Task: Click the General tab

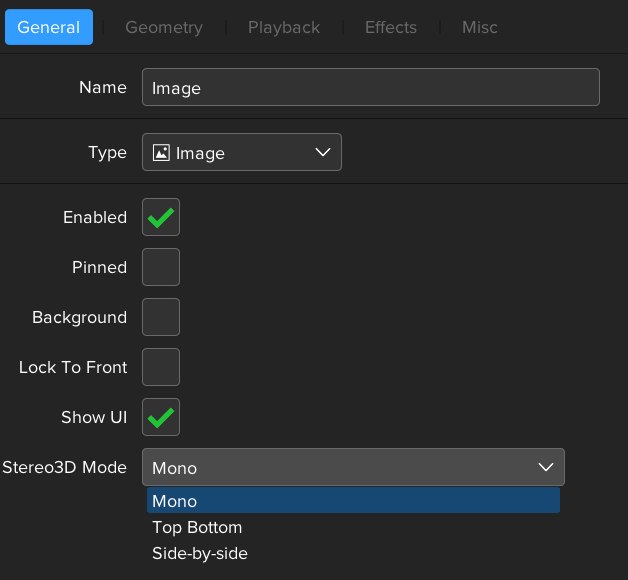Action: coord(49,27)
